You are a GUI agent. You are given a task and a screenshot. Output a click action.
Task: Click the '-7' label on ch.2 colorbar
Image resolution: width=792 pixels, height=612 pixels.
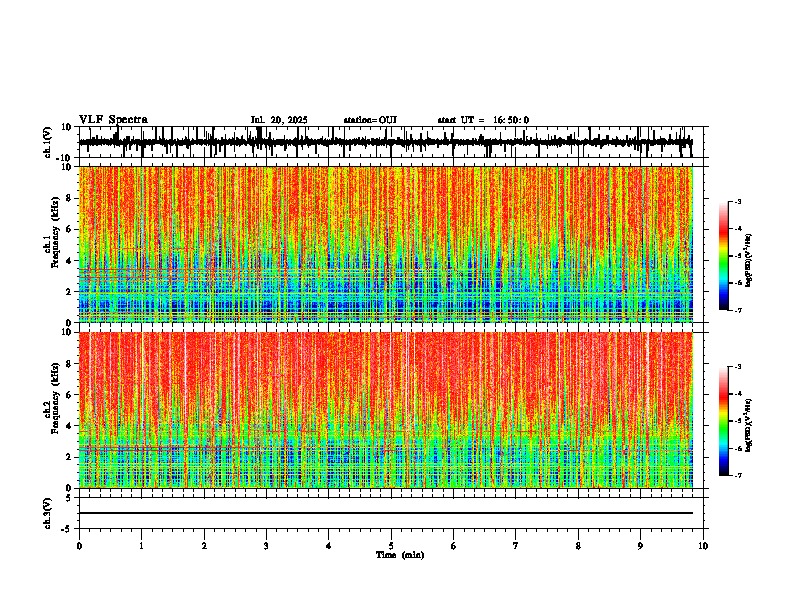(x=738, y=475)
